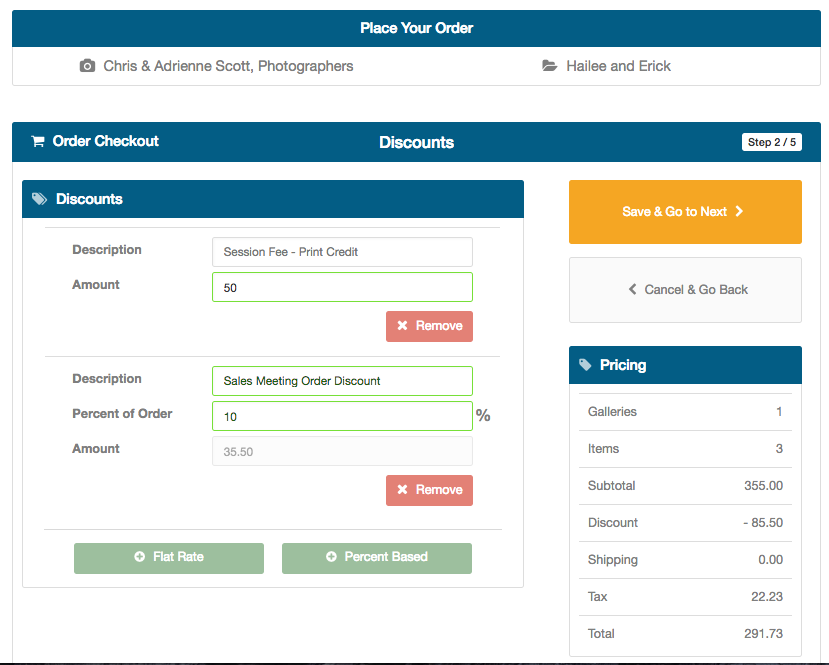Viewport: 829px width, 665px height.
Task: Cancel & Go Back to previous step
Action: pos(685,290)
